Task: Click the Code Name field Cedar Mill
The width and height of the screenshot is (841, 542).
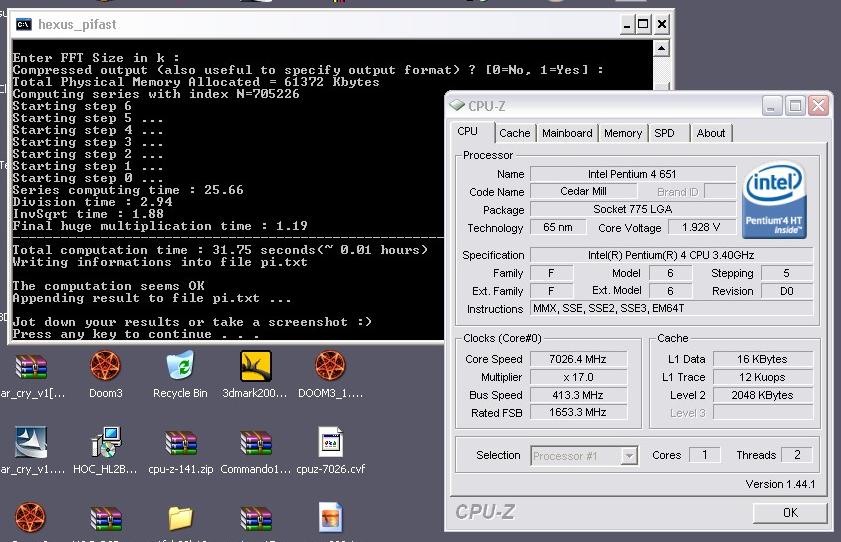Action: pos(584,191)
